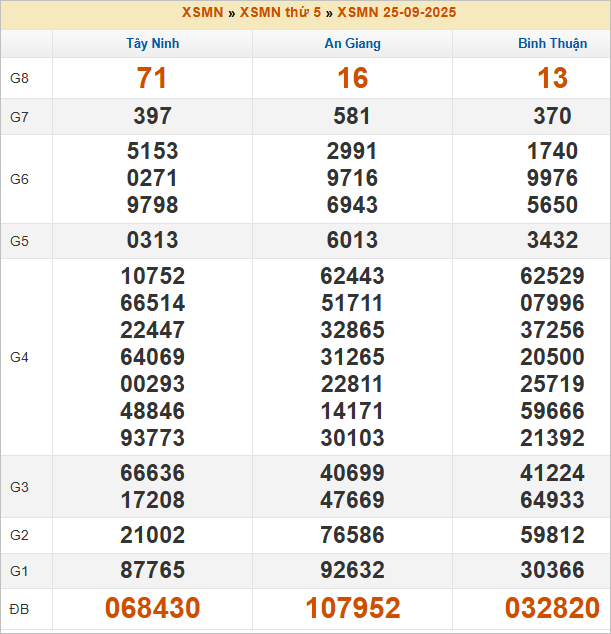Open the first XSMN breadcrumb link
This screenshot has width=611, height=634.
(x=202, y=13)
